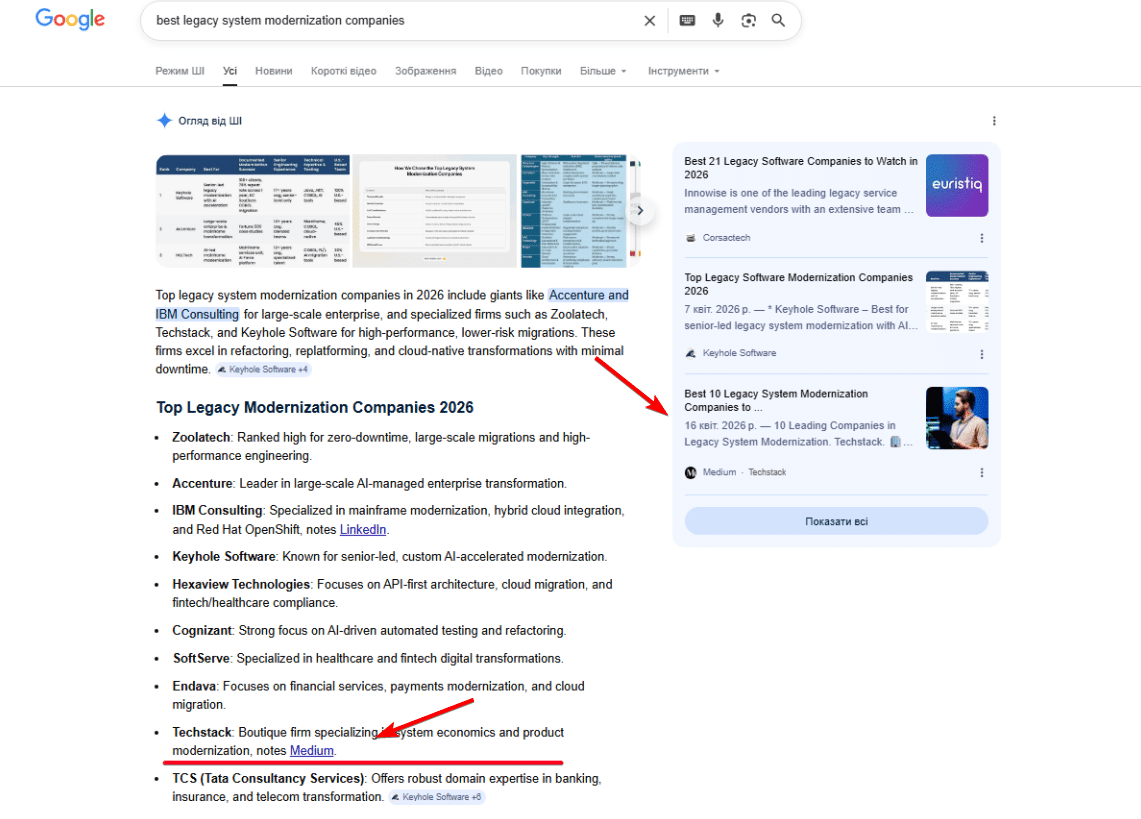
Task: Click the Keyhole Software +8 source chip
Action: 437,797
